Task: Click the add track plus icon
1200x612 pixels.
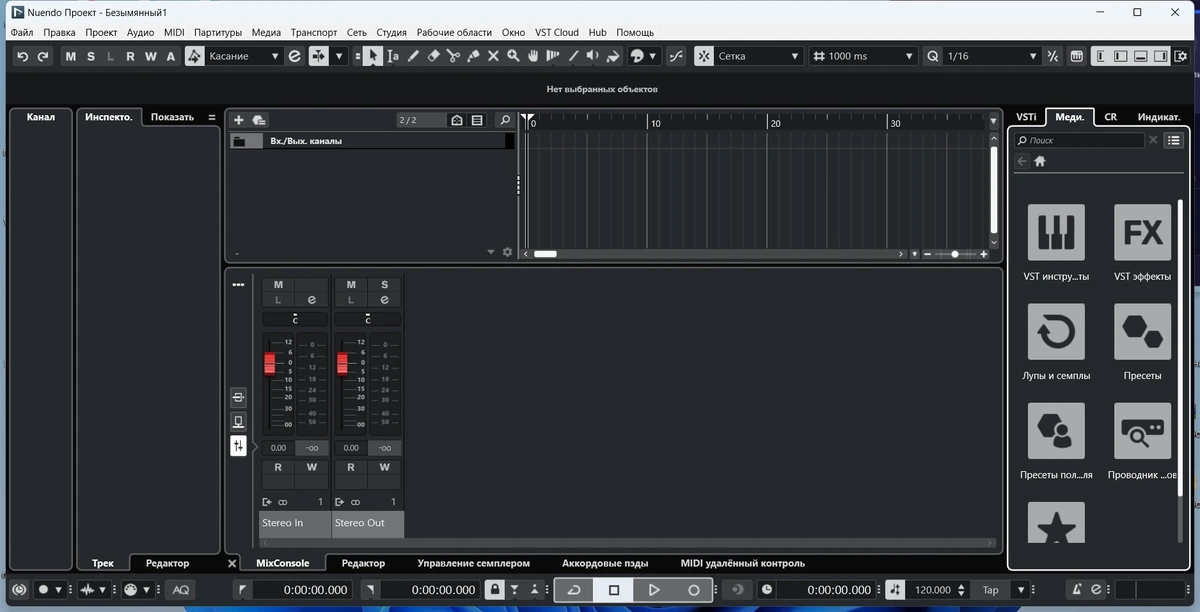Action: (239, 120)
